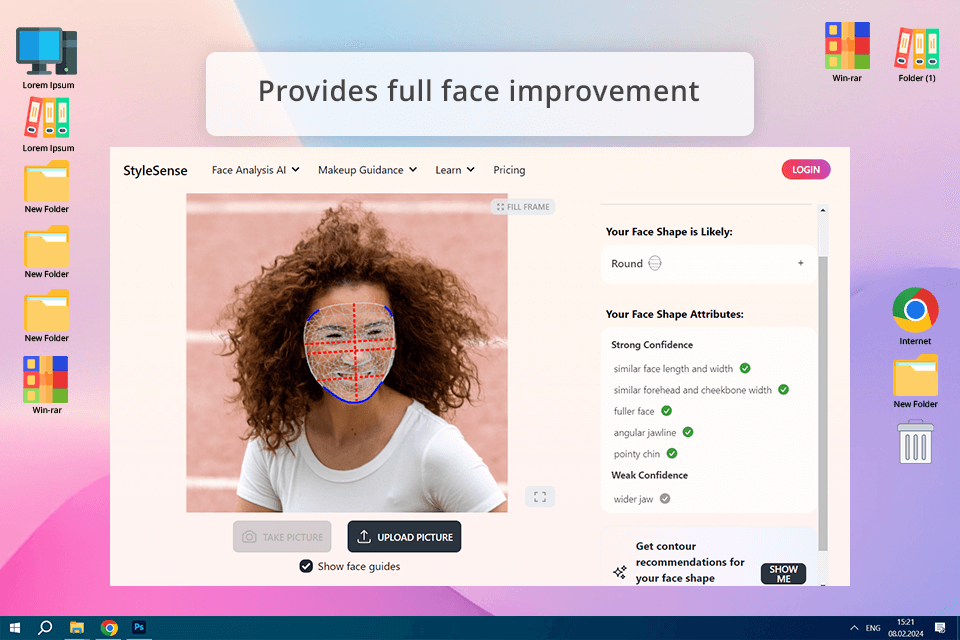This screenshot has width=960, height=640.
Task: Open the Recycle Bin icon
Action: [915, 442]
